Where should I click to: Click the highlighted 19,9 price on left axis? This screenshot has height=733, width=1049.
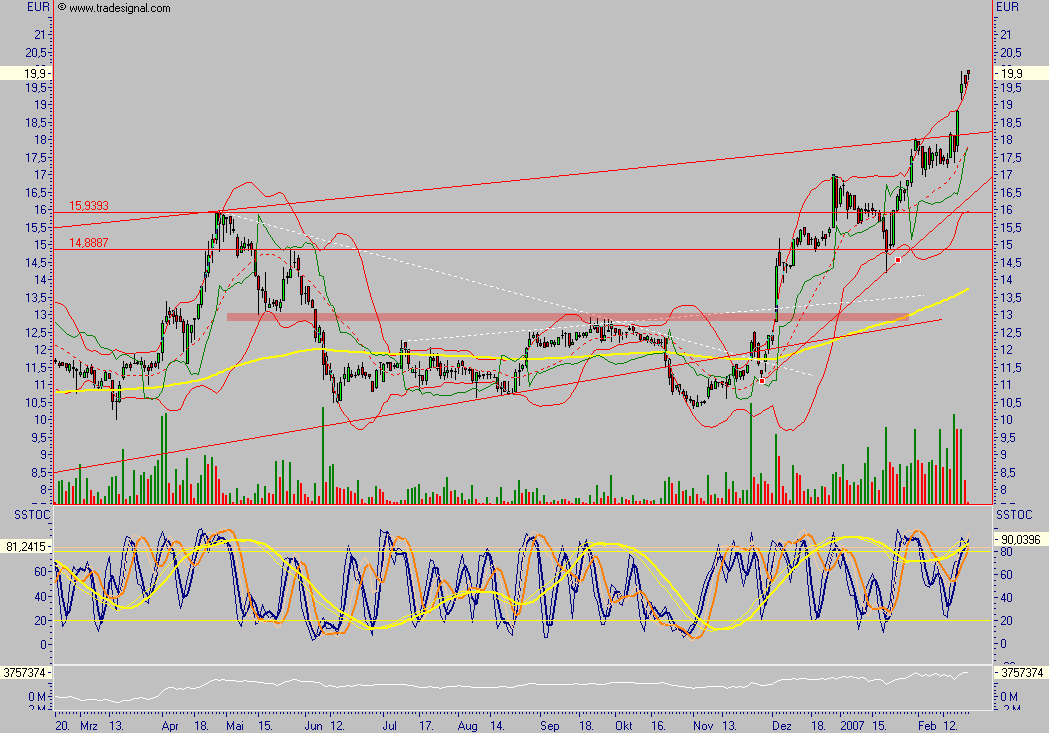27,73
